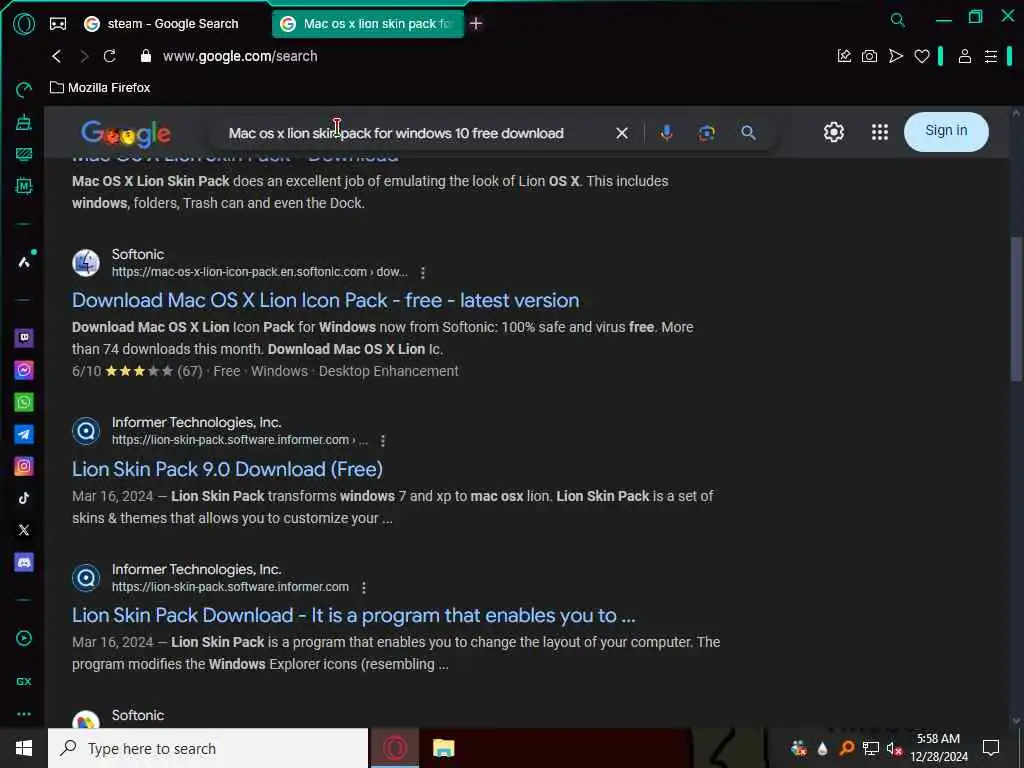Image resolution: width=1024 pixels, height=768 pixels.
Task: Start Google voice search microphone
Action: [666, 133]
